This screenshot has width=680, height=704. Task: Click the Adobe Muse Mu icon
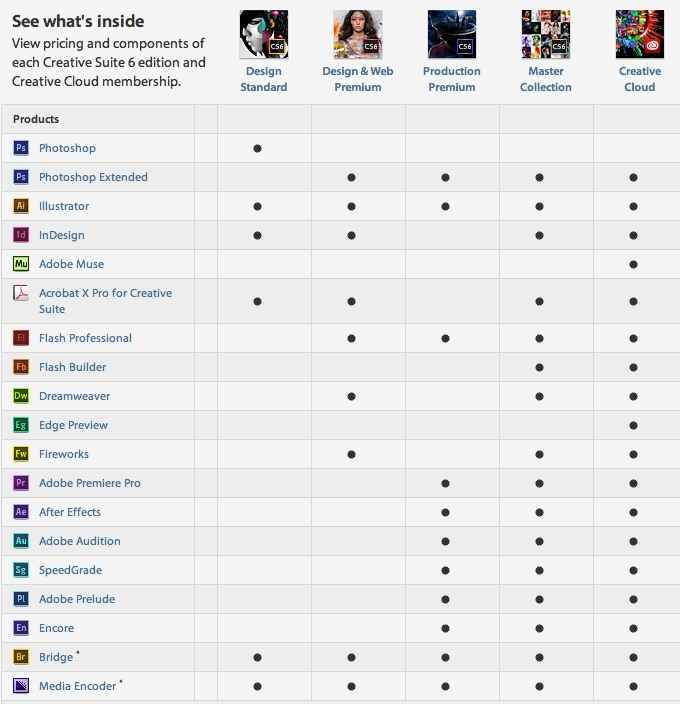pyautogui.click(x=21, y=264)
